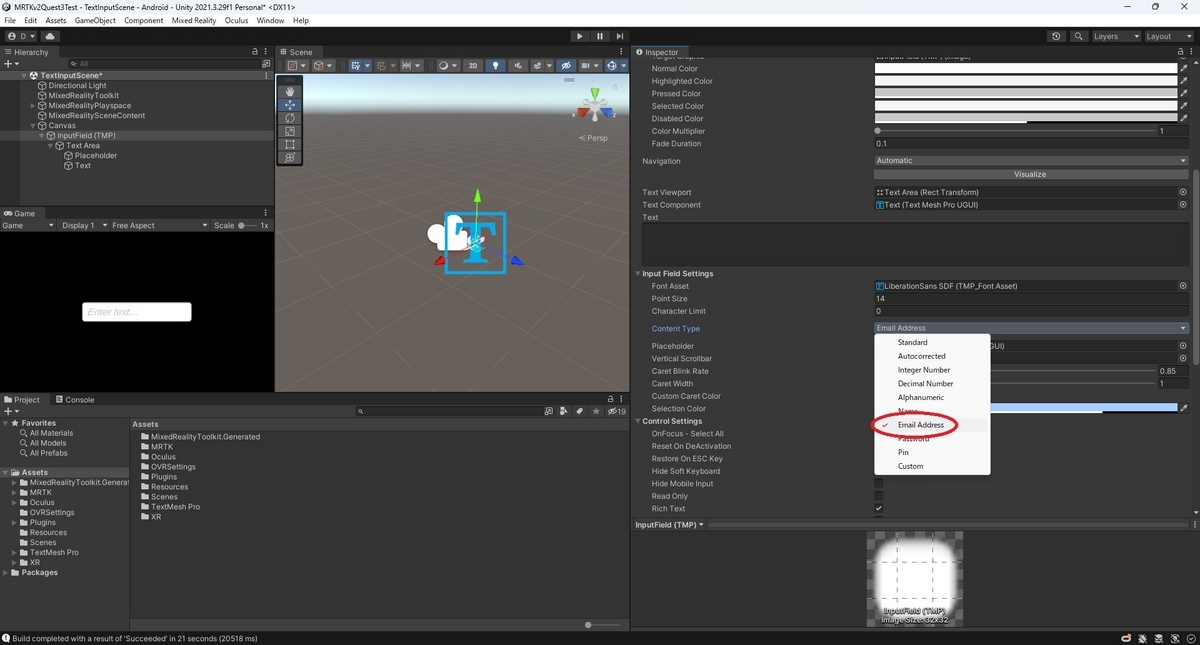This screenshot has width=1200, height=645.
Task: Open the GameObject menu
Action: [x=94, y=20]
